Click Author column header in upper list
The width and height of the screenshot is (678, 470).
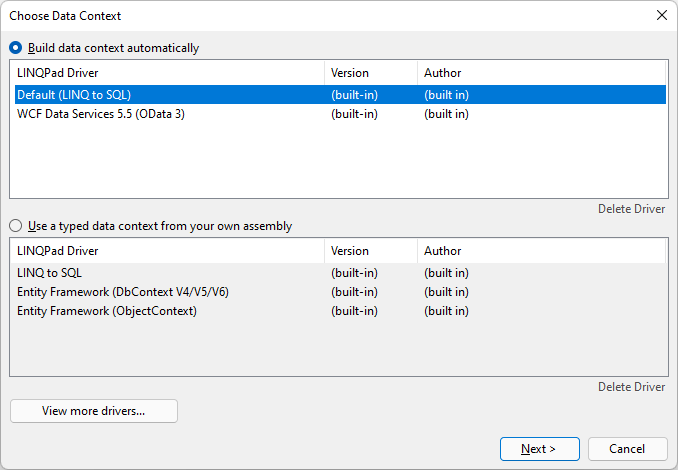(x=541, y=73)
